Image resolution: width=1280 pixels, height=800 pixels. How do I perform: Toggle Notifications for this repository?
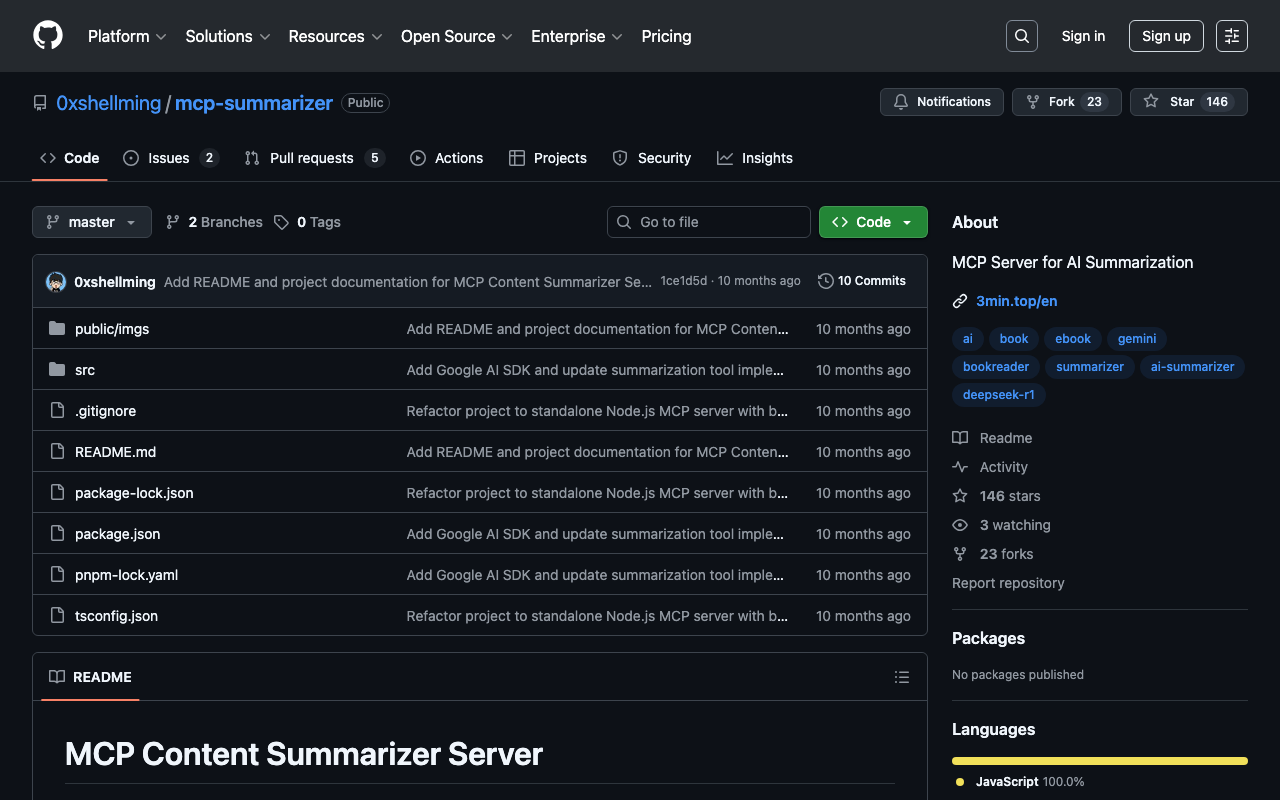(941, 102)
